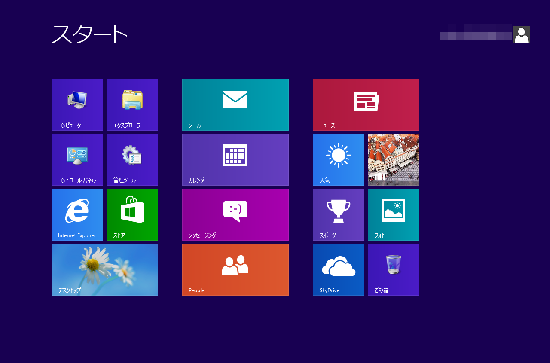Viewport: 550px width, 363px height.
Task: Open the green Store tile
Action: 132,215
